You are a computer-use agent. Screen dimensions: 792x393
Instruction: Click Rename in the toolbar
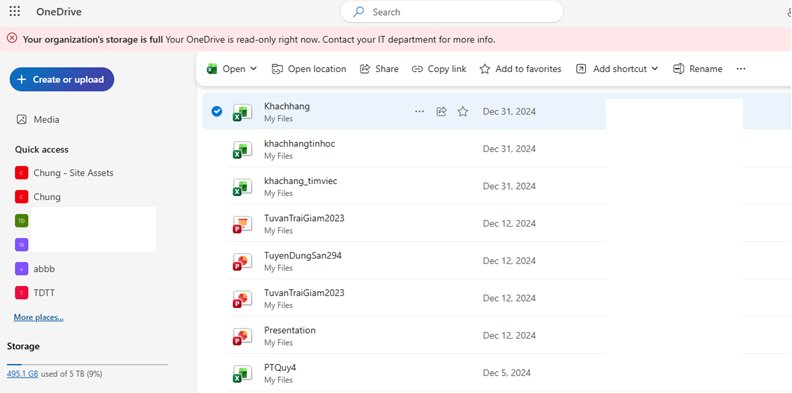coord(698,69)
